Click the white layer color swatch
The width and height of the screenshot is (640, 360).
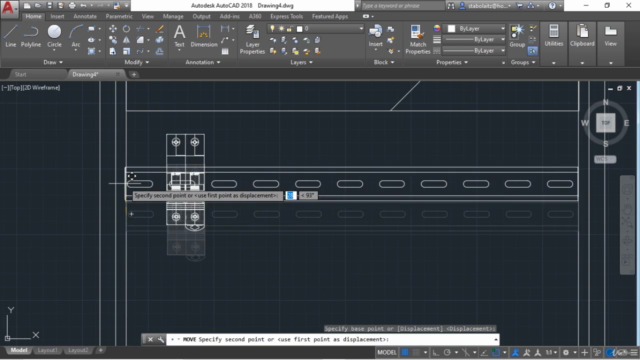pyautogui.click(x=299, y=29)
